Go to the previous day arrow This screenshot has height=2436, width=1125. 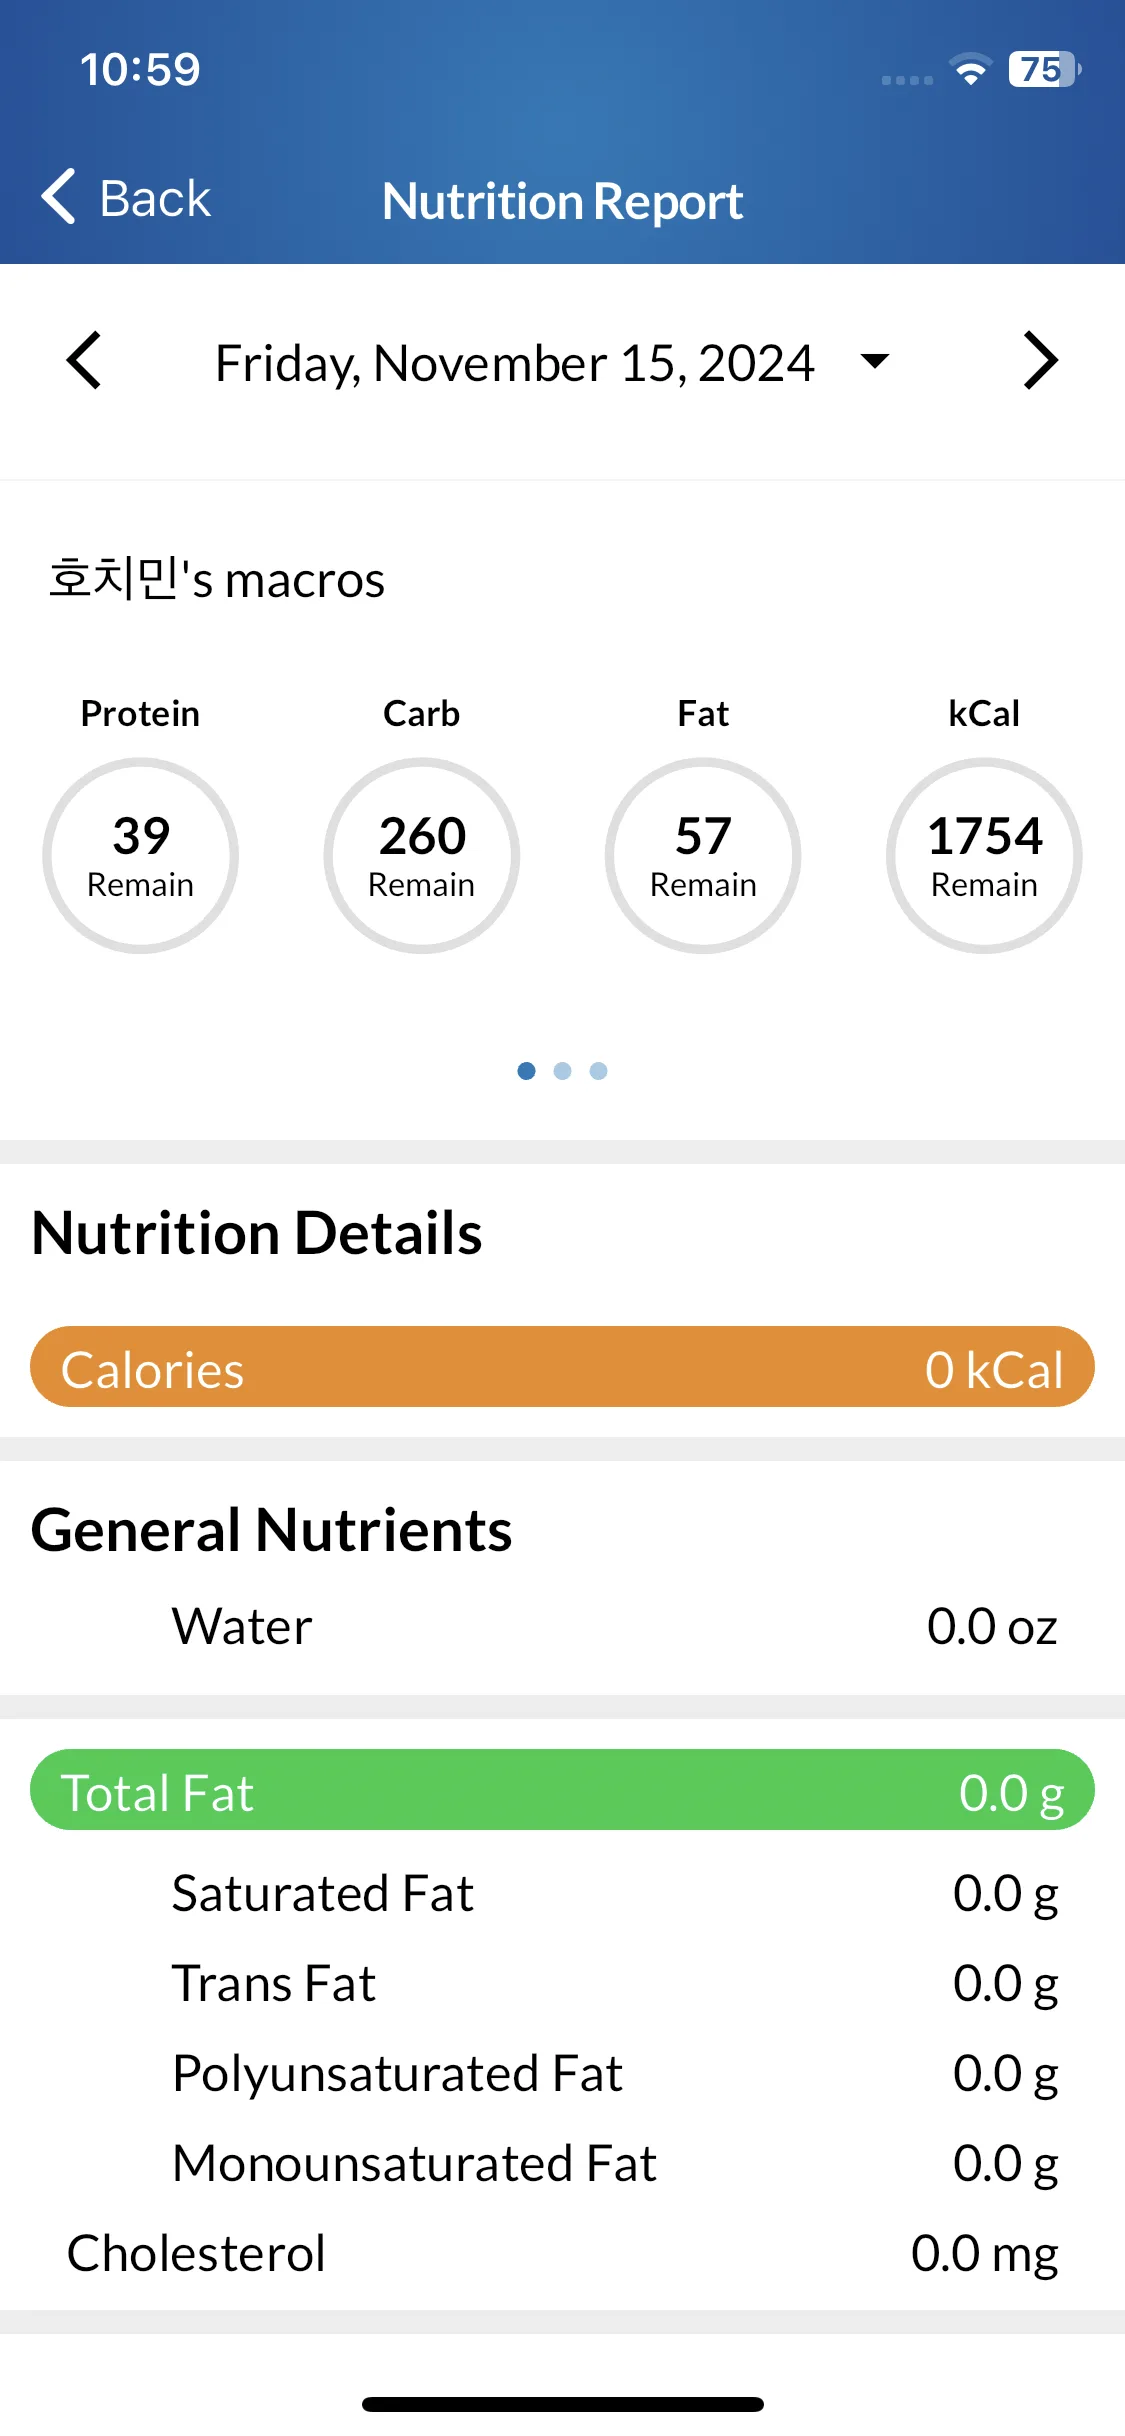click(x=84, y=361)
